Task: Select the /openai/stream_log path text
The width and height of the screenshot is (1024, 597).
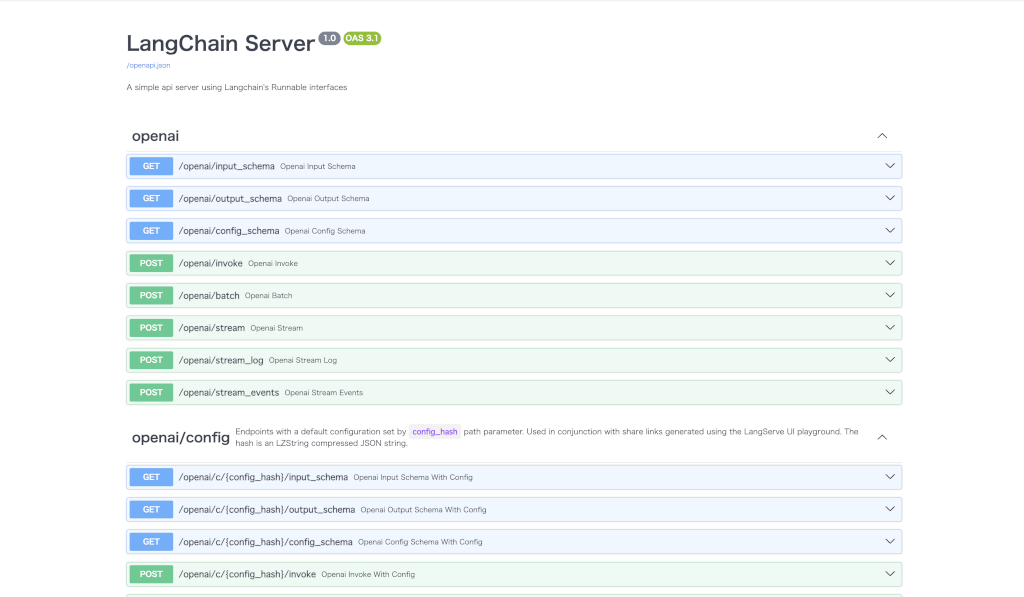Action: [x=221, y=360]
